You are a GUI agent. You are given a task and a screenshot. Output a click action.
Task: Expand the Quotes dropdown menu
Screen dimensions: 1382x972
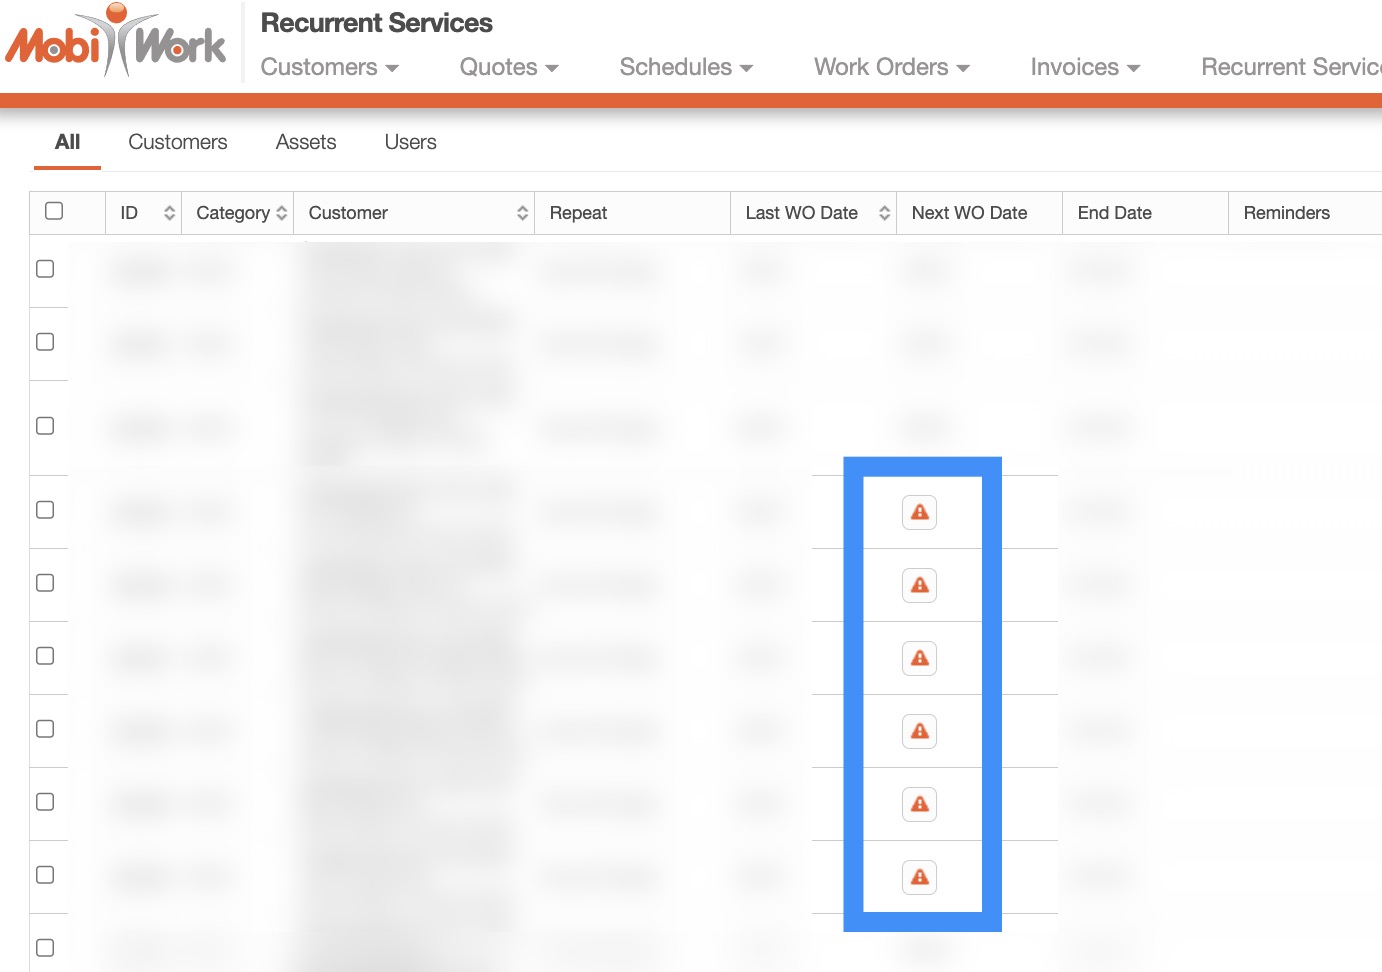[508, 67]
